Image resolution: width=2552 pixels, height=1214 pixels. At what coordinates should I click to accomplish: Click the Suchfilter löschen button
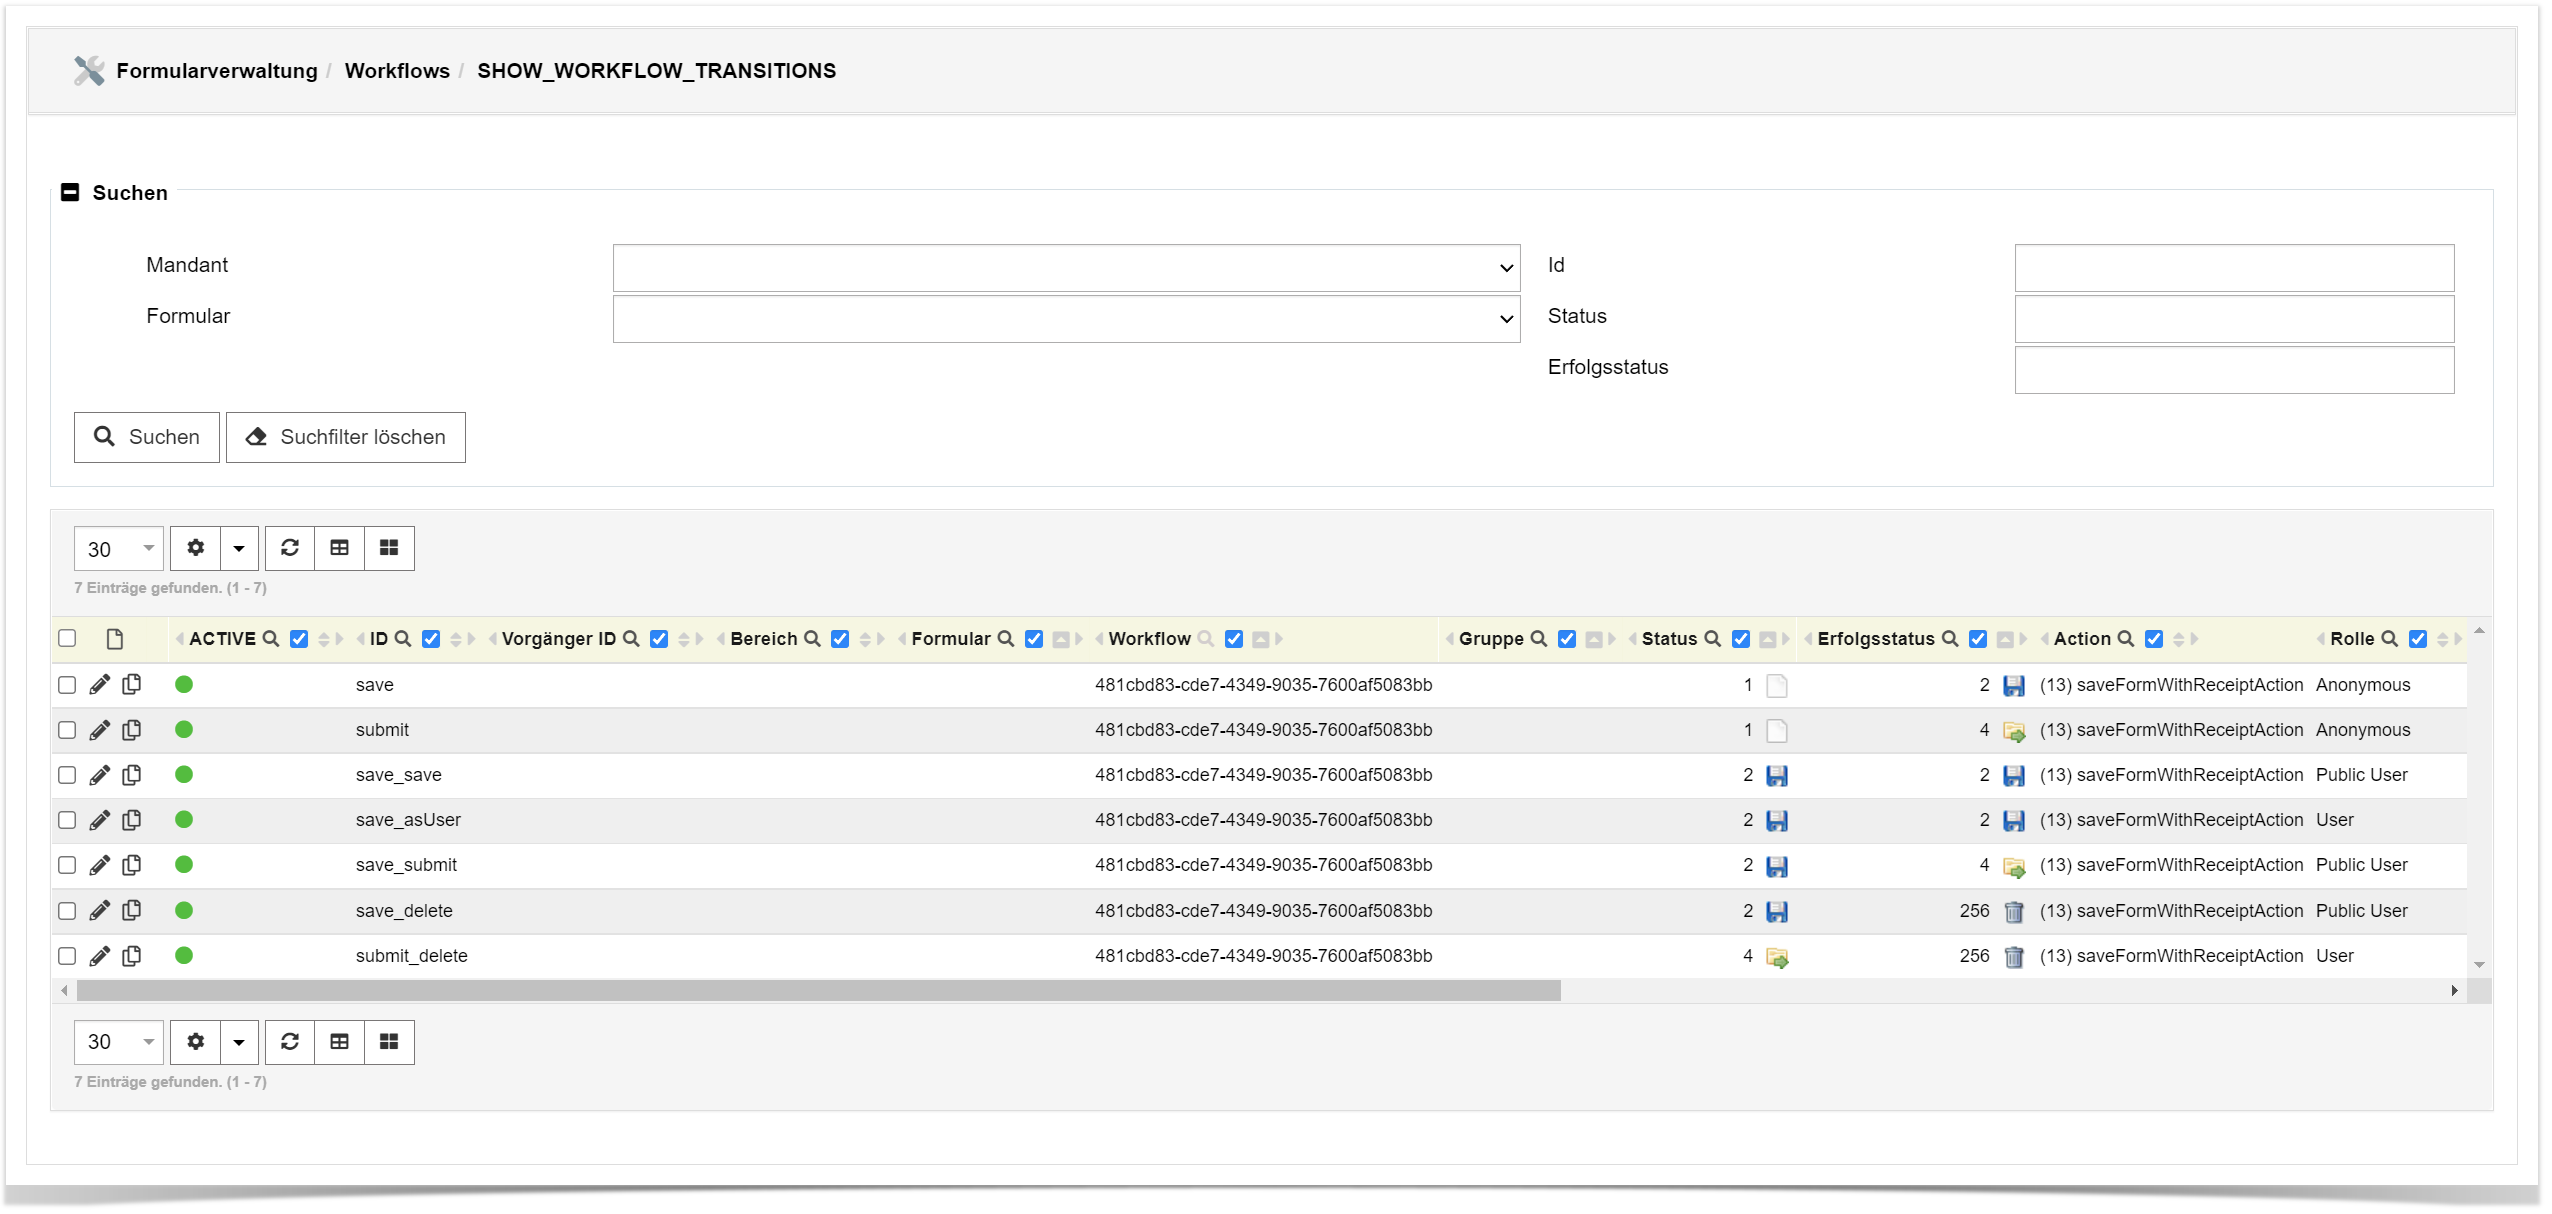pos(346,437)
